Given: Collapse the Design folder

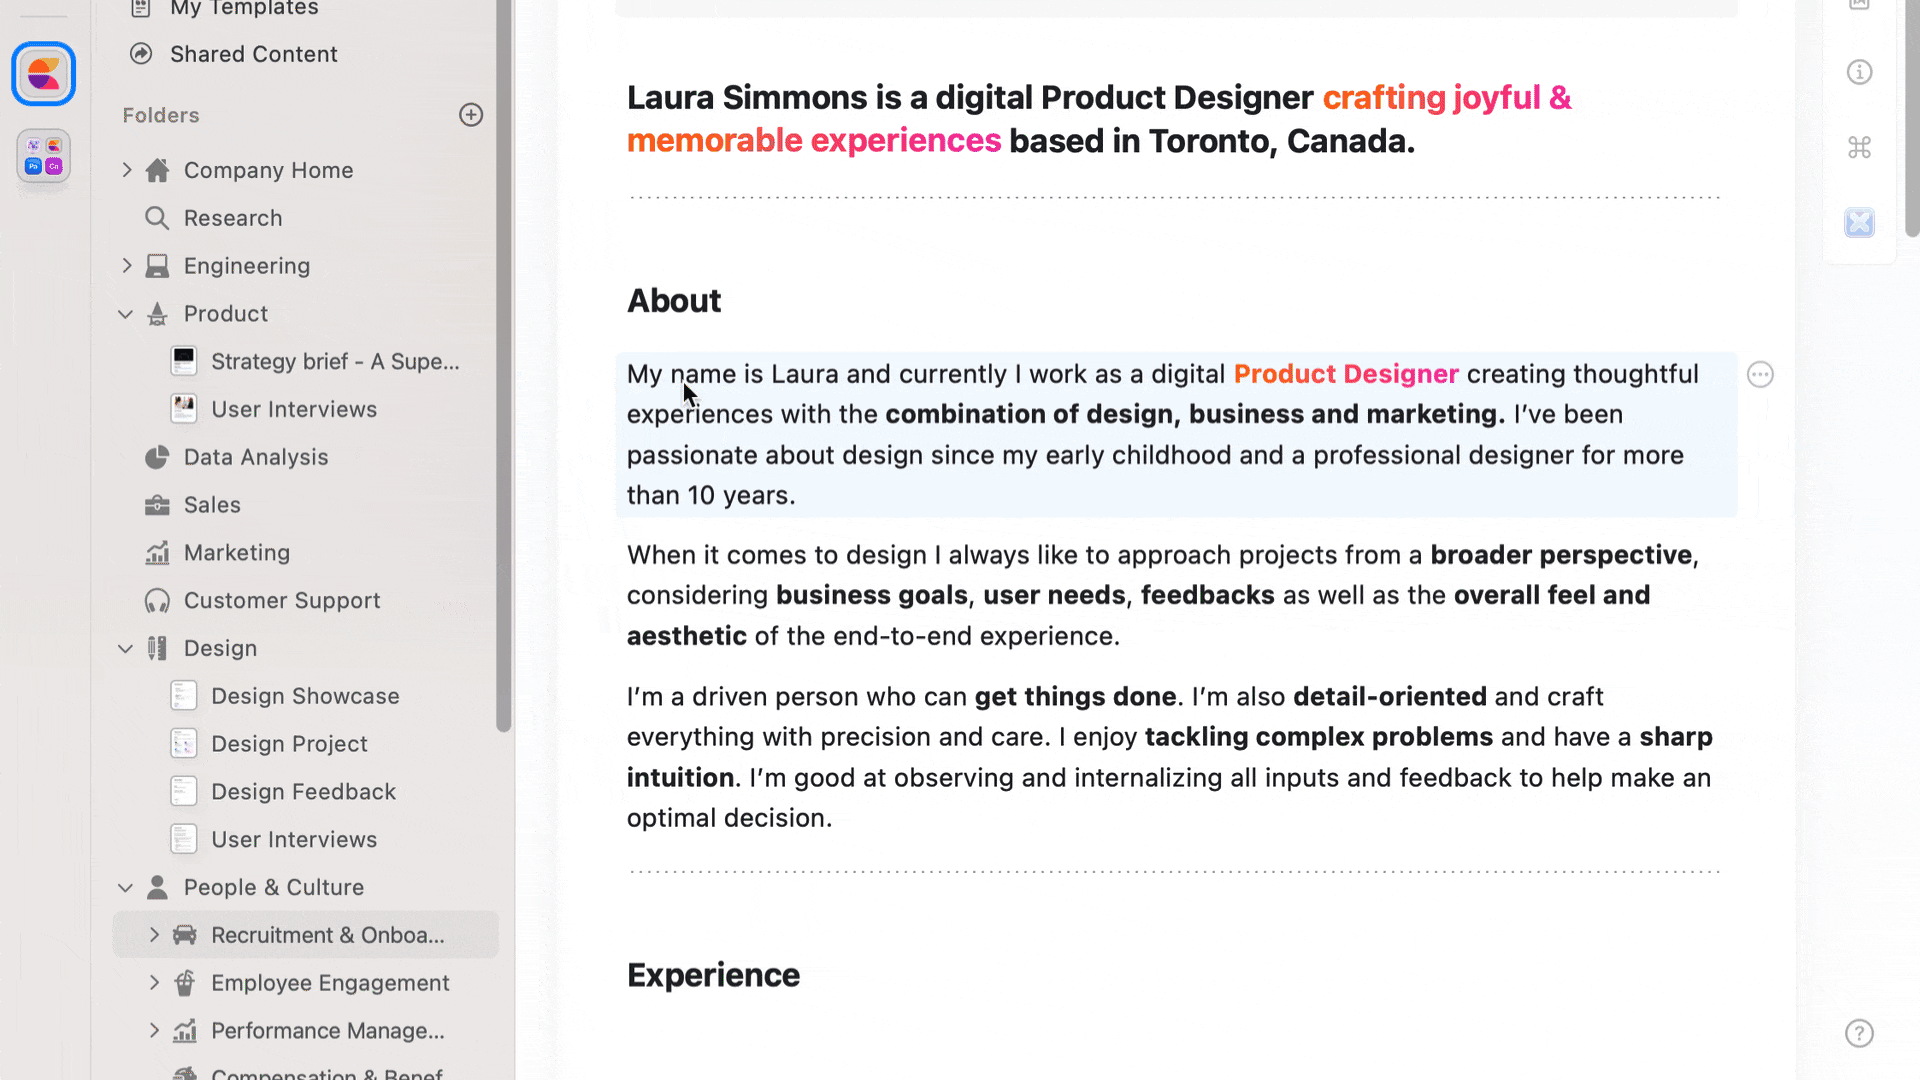Looking at the screenshot, I should tap(126, 648).
